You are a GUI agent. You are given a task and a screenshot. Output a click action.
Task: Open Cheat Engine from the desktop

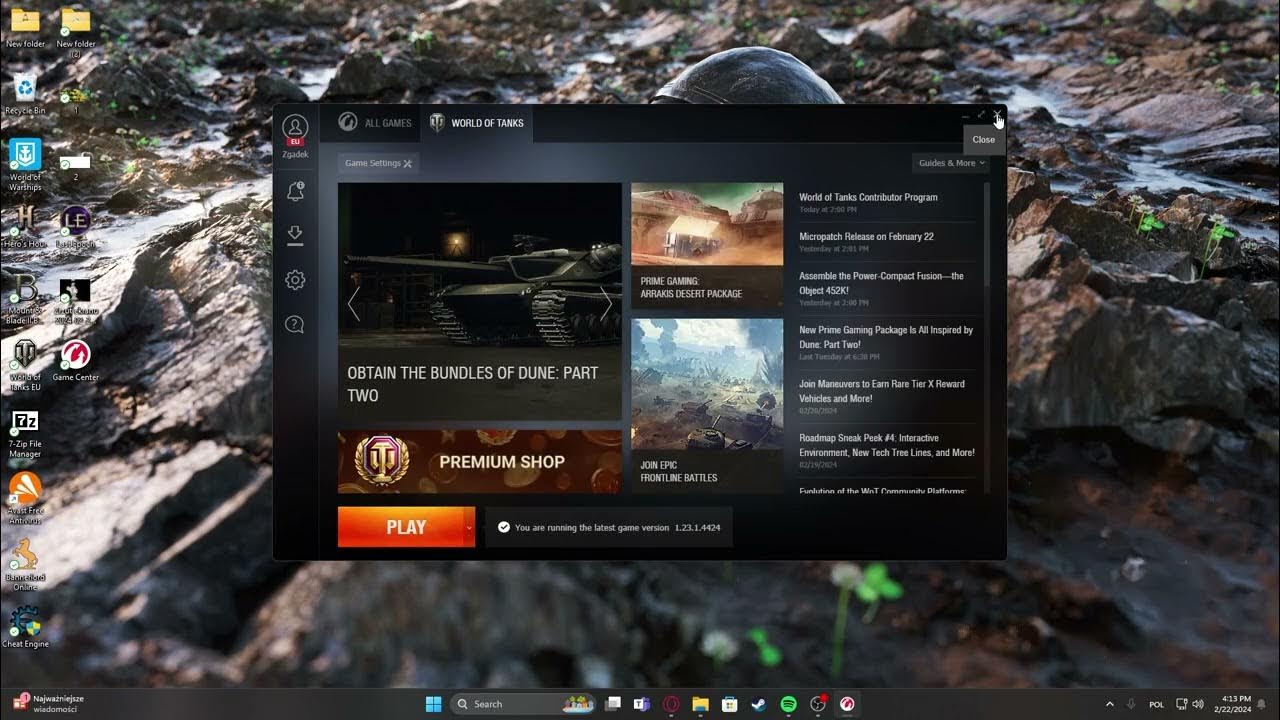[x=24, y=622]
